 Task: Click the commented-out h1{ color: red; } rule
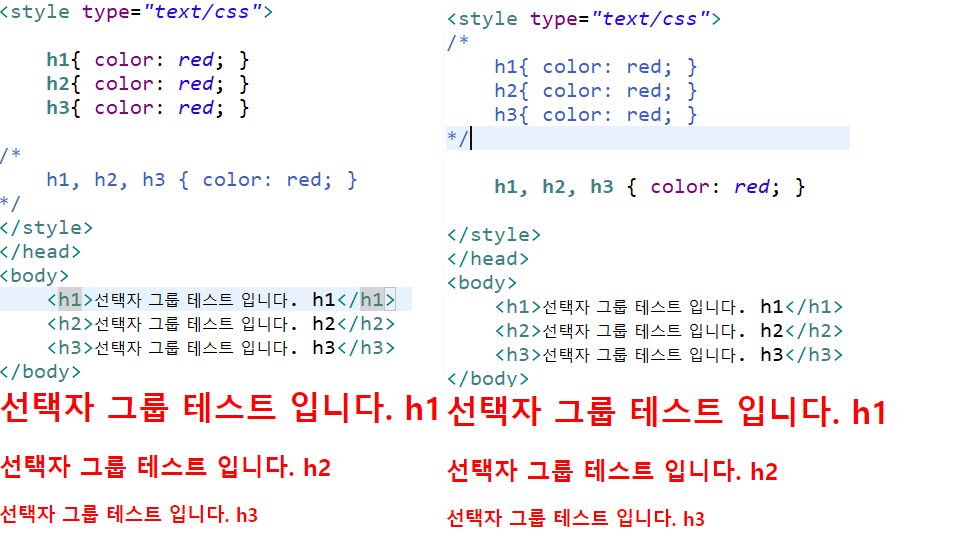pyautogui.click(x=596, y=66)
